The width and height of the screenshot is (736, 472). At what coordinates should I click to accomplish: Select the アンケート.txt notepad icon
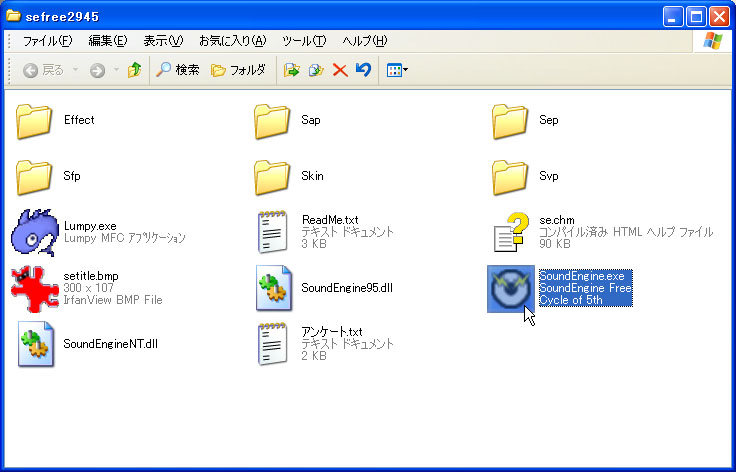click(272, 344)
